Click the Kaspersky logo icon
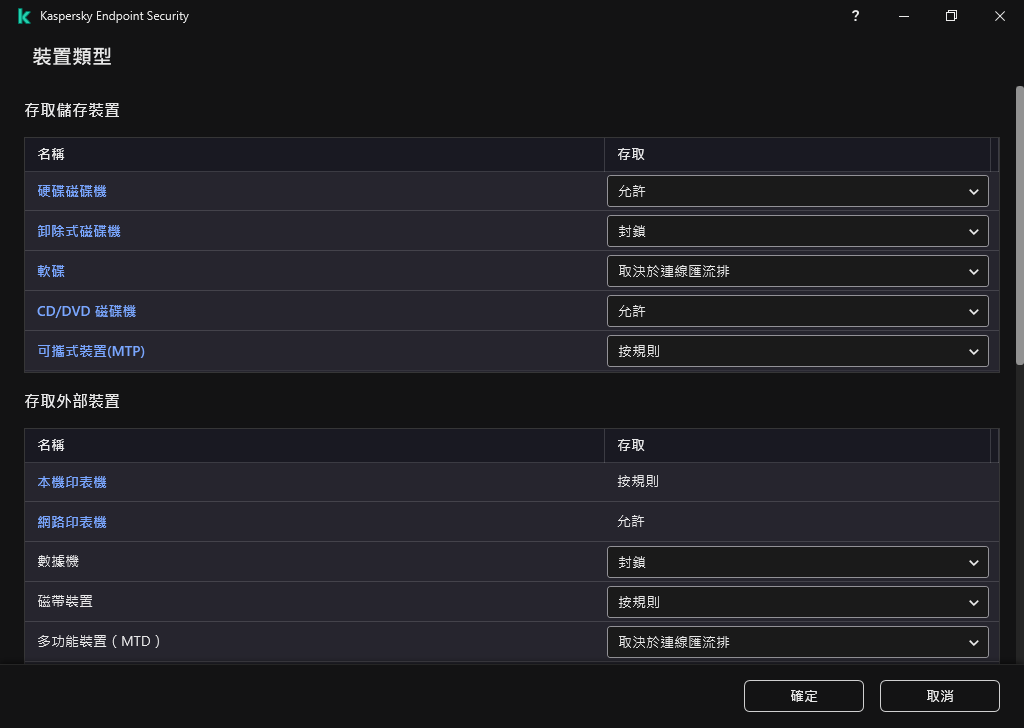Image resolution: width=1024 pixels, height=728 pixels. (24, 16)
